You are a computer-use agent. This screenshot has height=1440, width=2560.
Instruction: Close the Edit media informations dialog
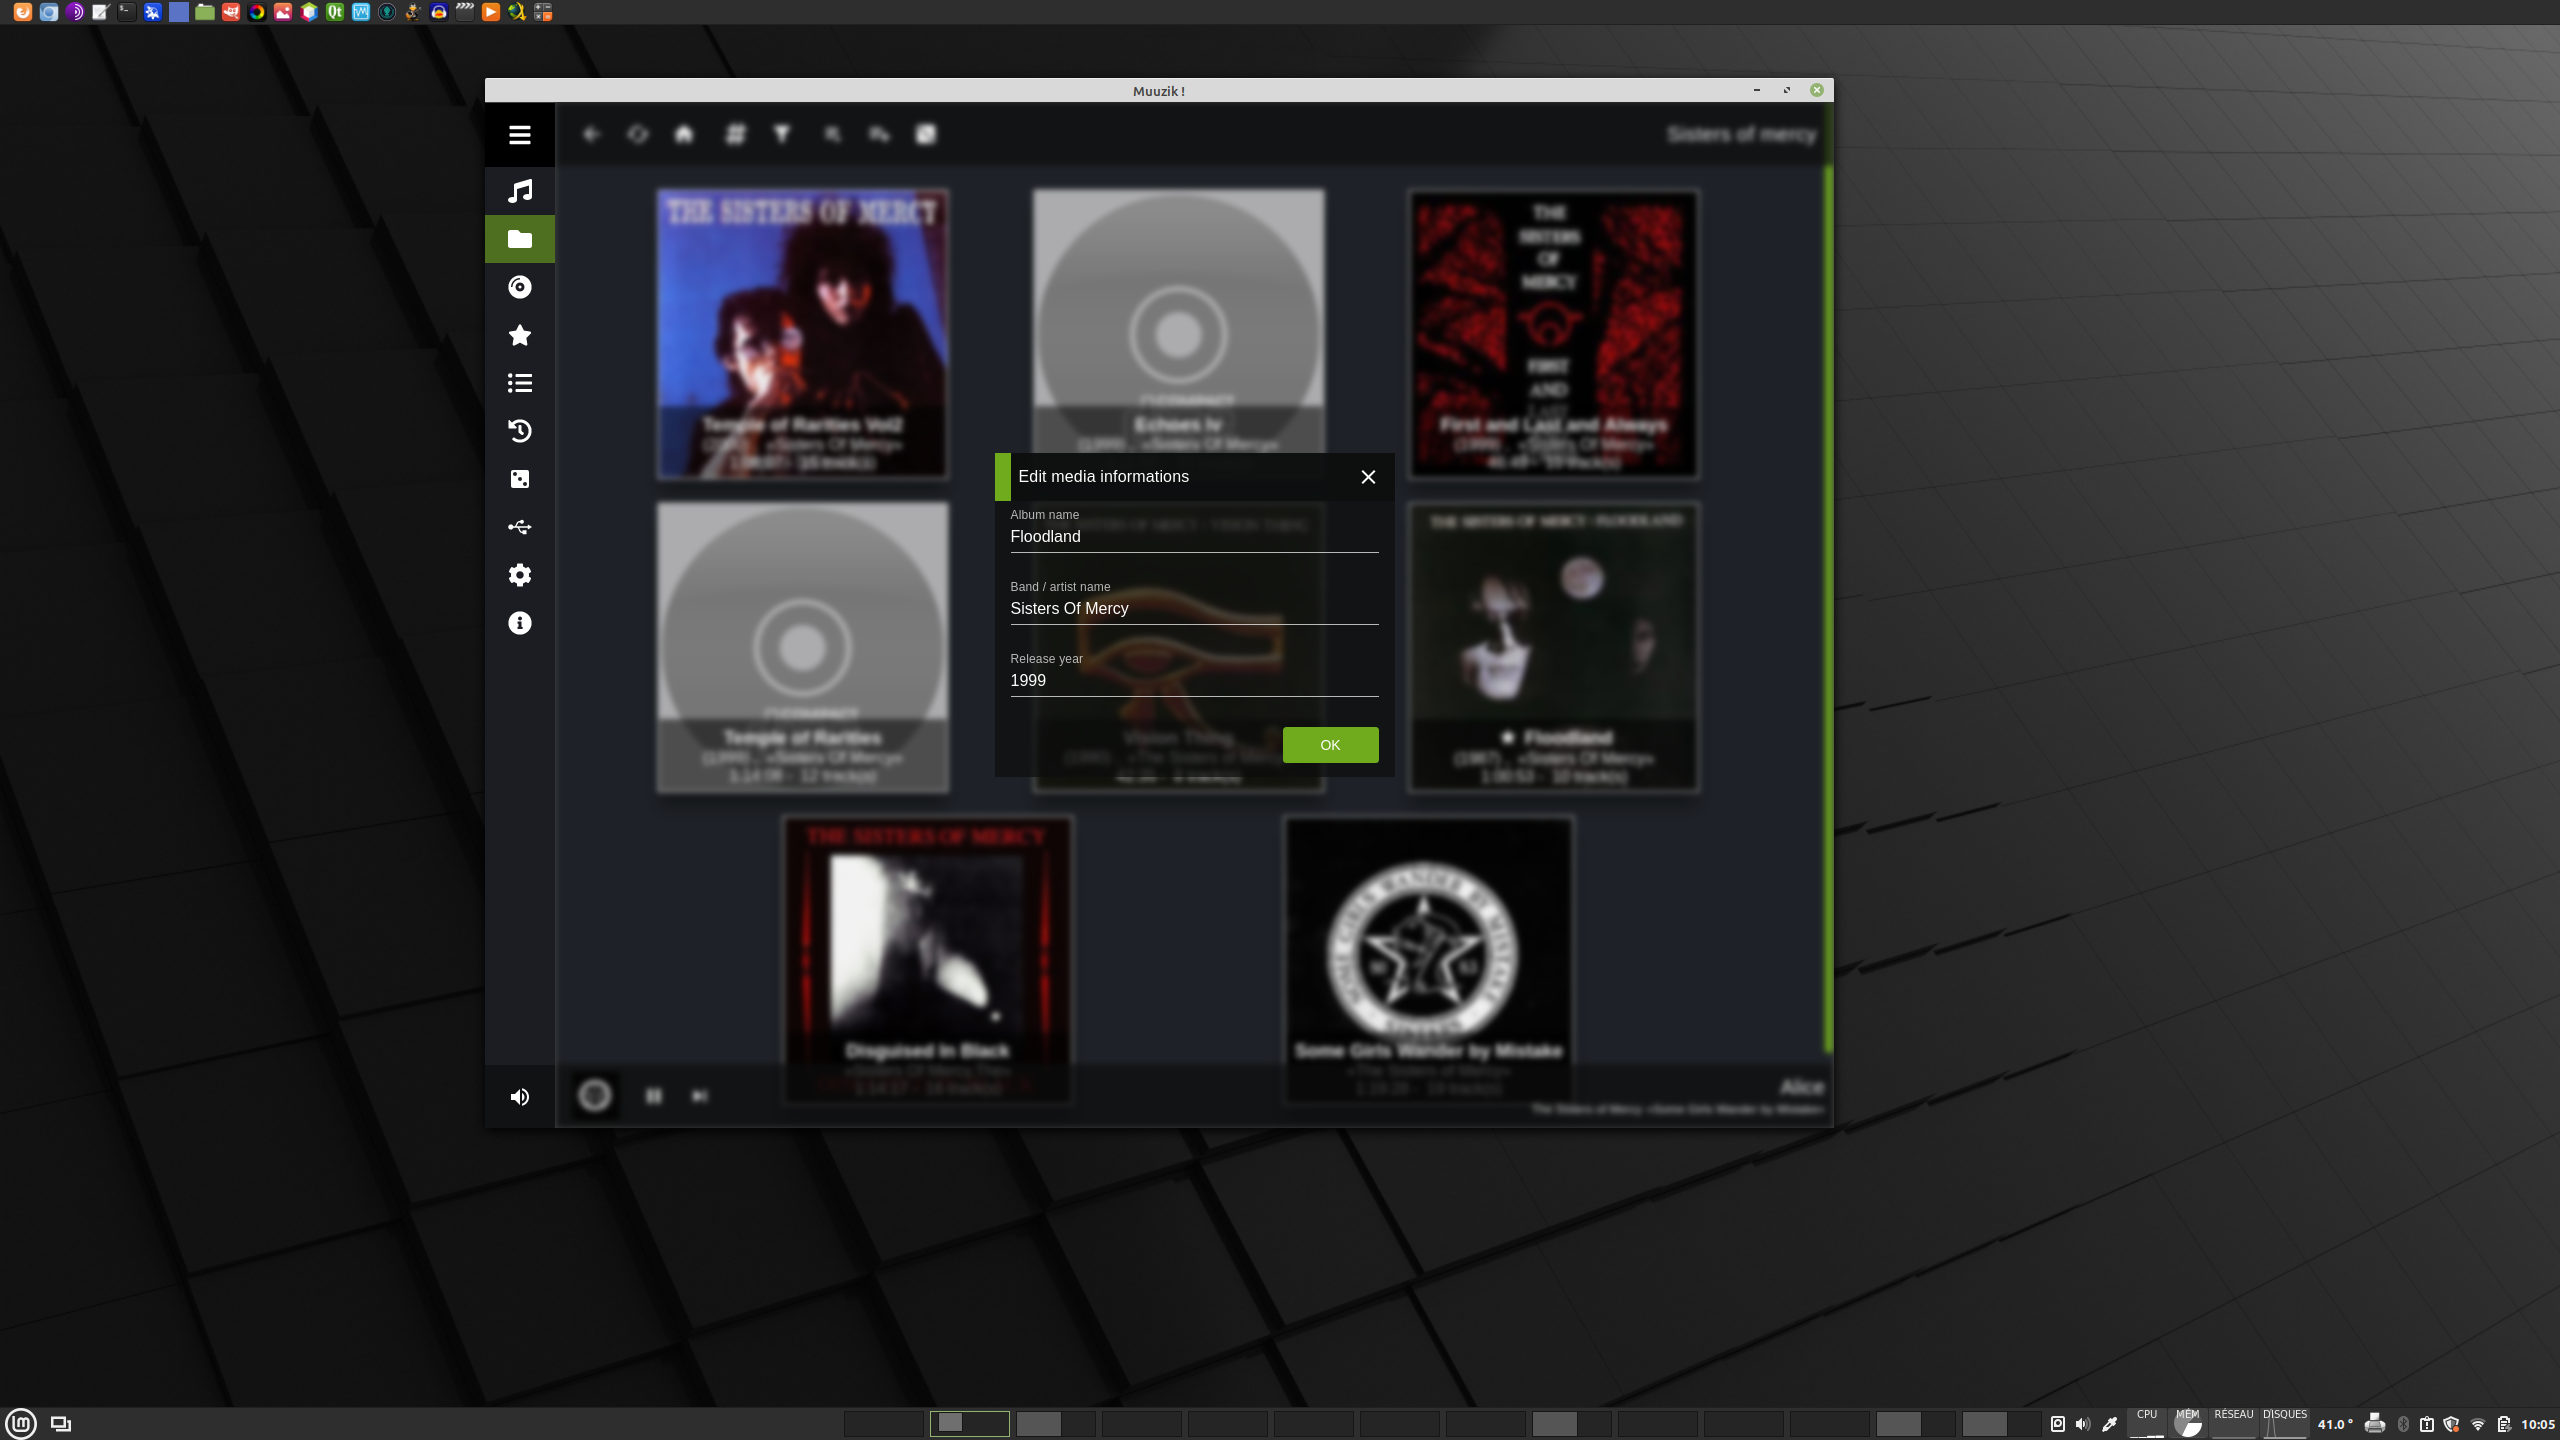point(1368,477)
